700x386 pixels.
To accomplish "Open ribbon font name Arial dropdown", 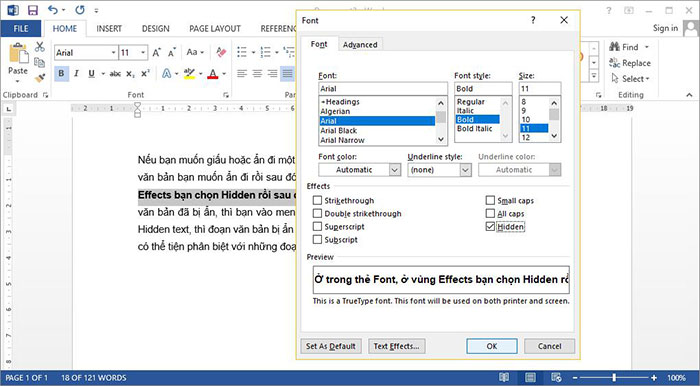I will point(113,53).
